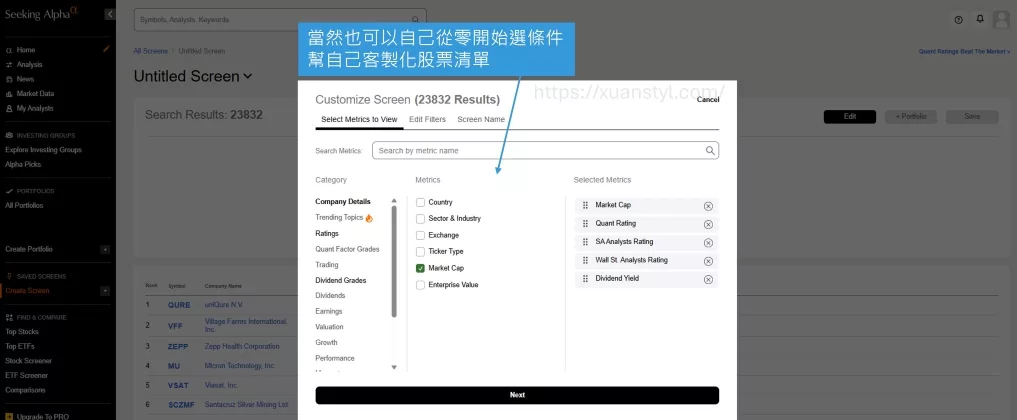Click the Seeking Alpha logo
The height and width of the screenshot is (420, 1017).
pyautogui.click(x=42, y=14)
